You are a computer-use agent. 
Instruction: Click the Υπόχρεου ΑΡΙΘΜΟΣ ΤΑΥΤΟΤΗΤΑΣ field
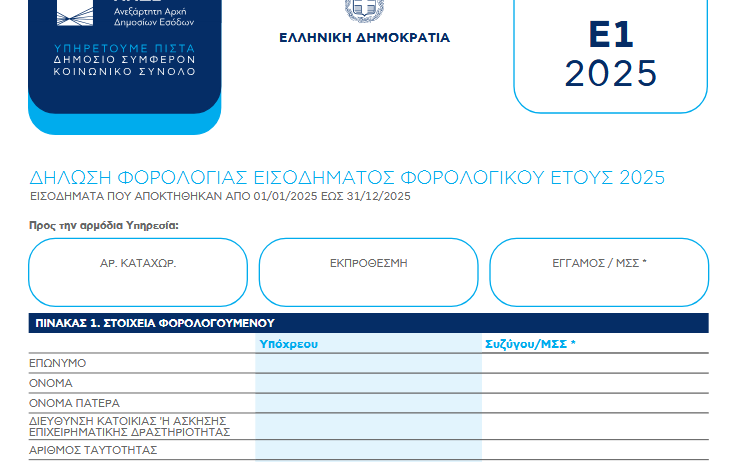tap(369, 450)
